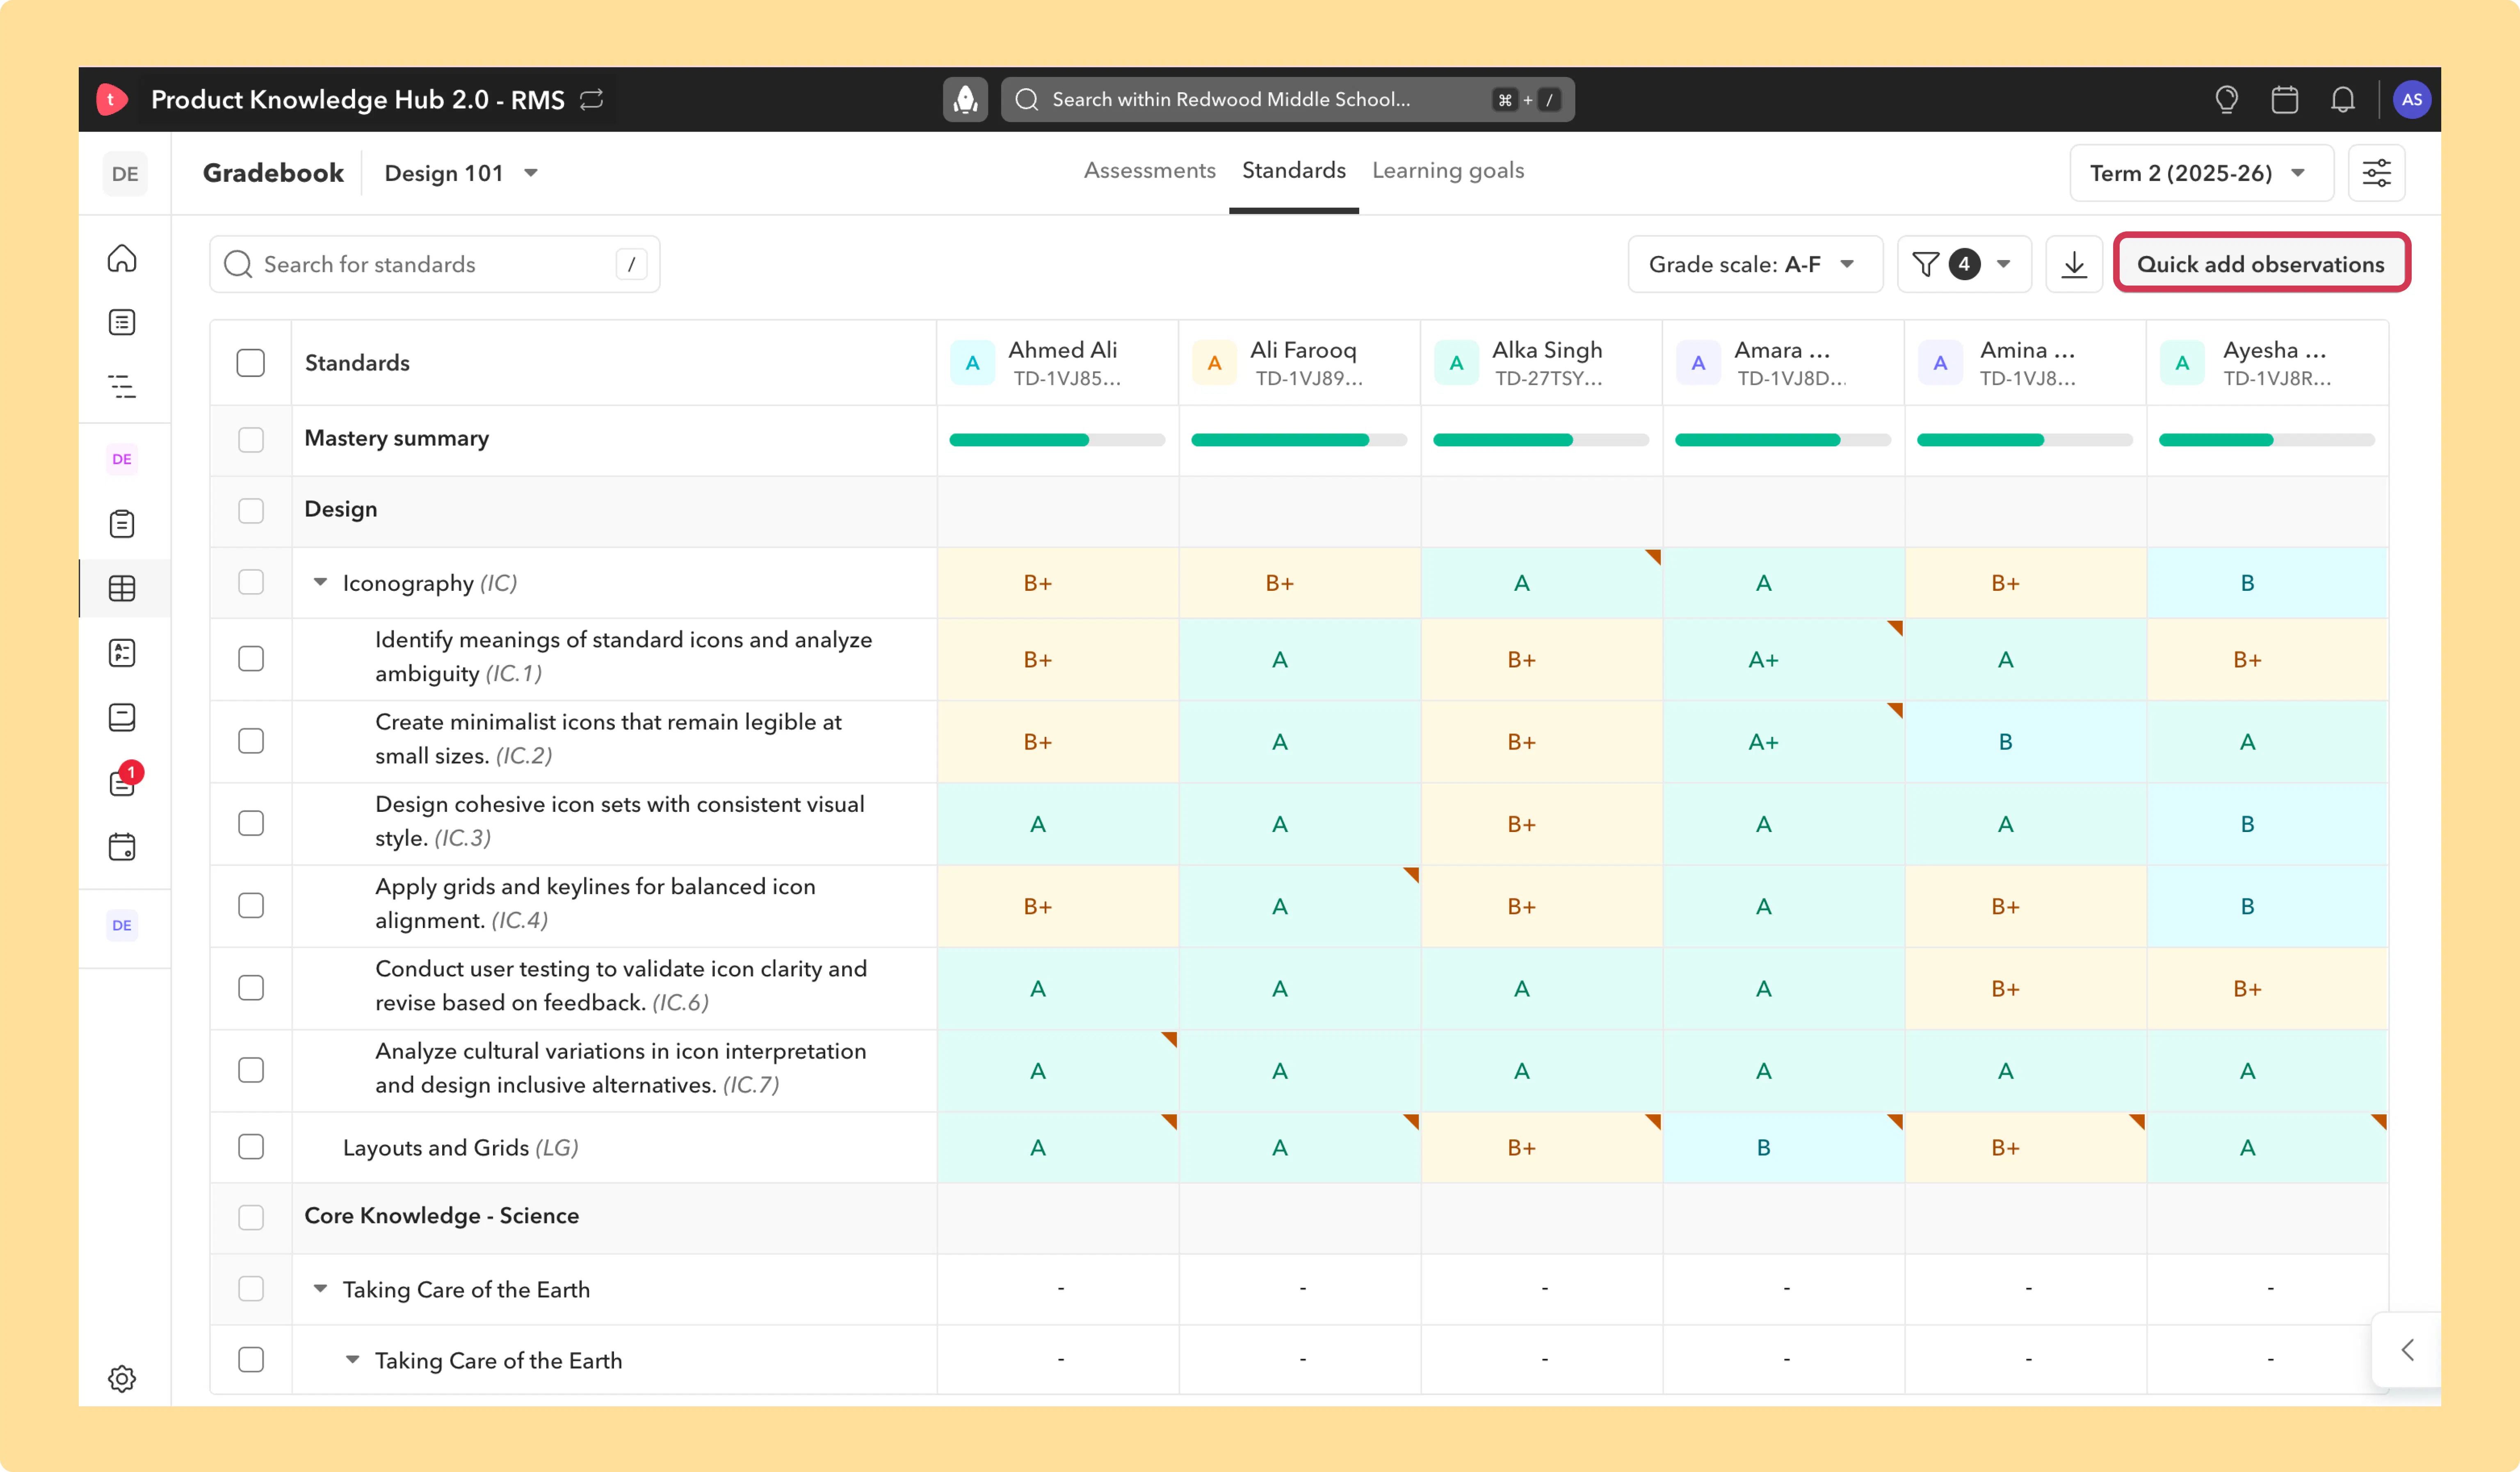Check the Design row checkbox
The width and height of the screenshot is (2520, 1472).
[x=251, y=511]
